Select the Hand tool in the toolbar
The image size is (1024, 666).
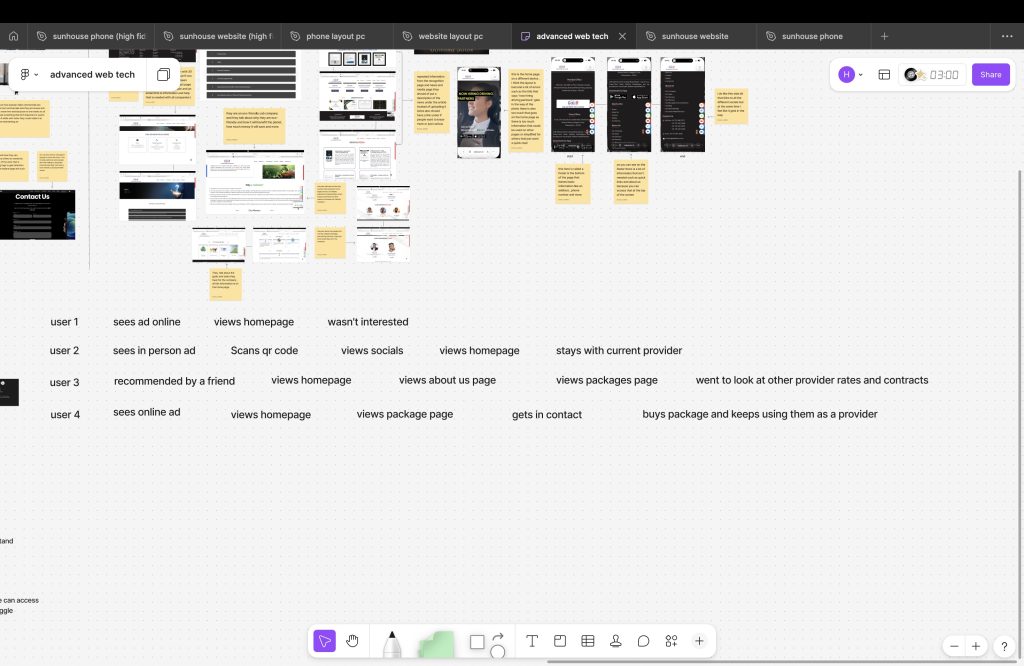[x=352, y=641]
